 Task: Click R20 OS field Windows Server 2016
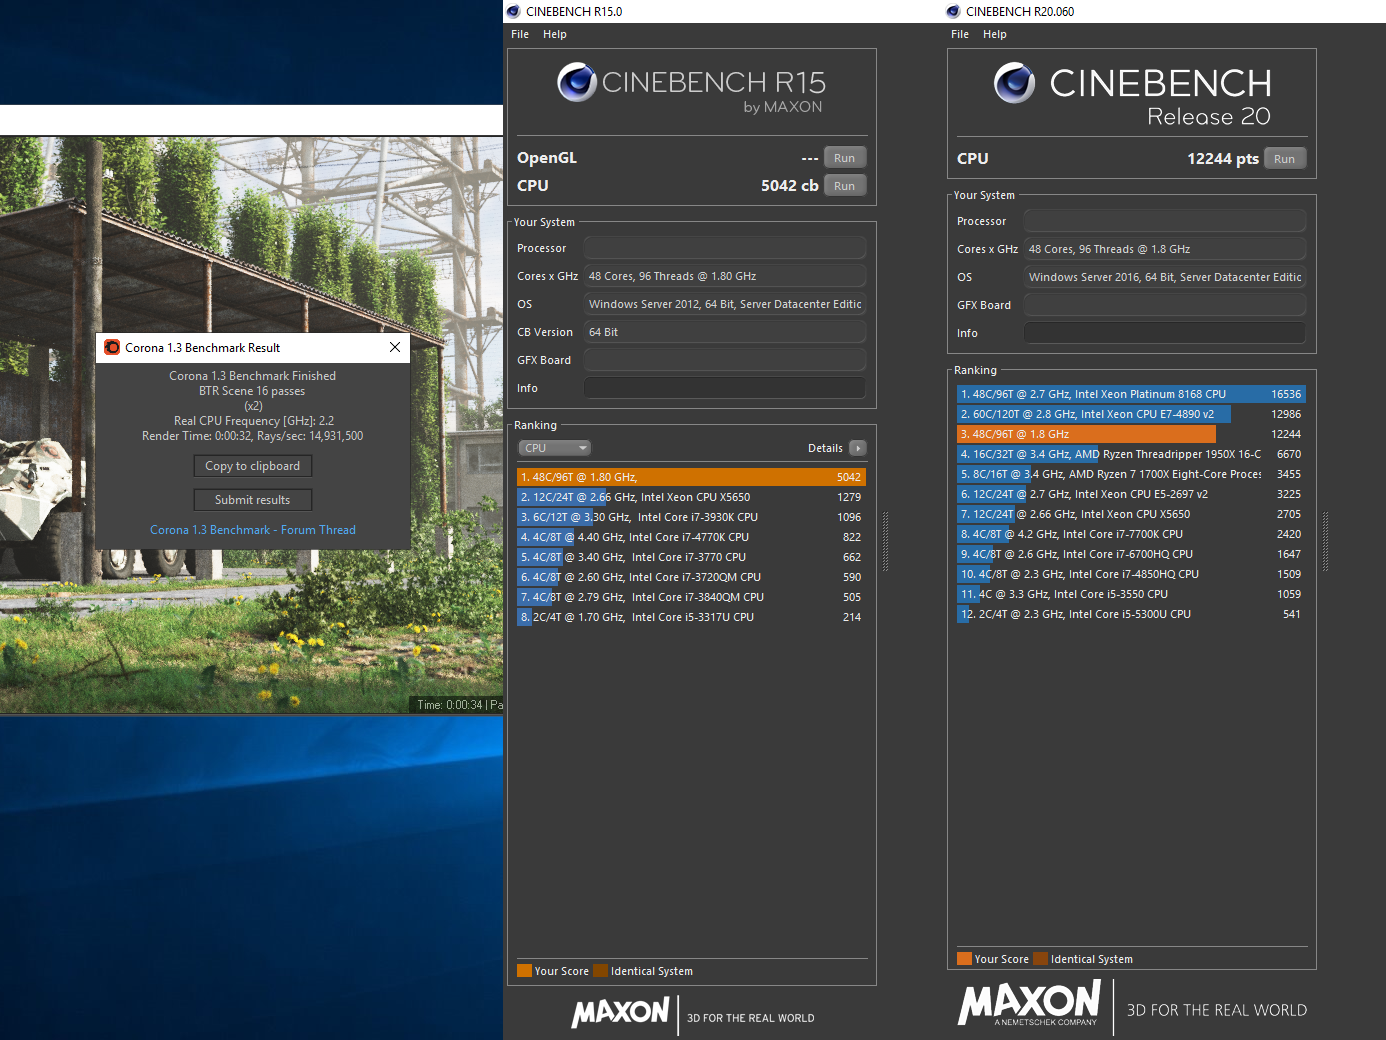[x=1165, y=277]
